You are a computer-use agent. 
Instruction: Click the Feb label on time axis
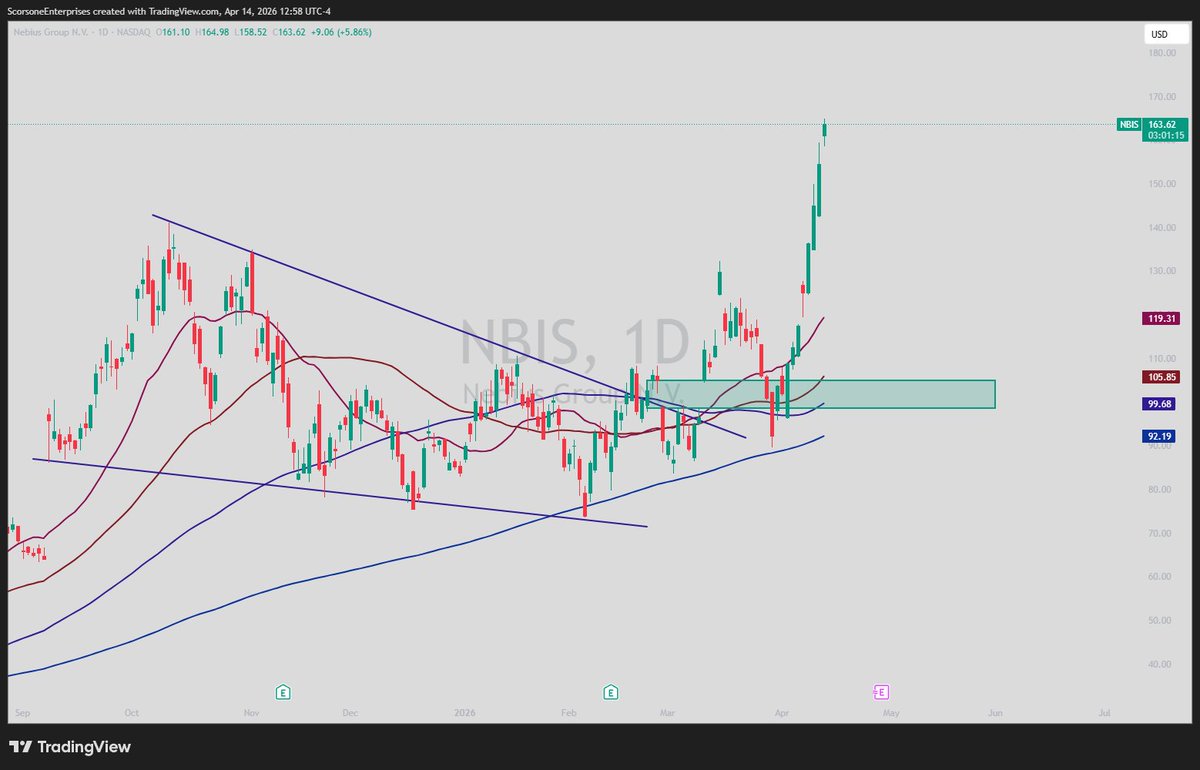coord(569,714)
